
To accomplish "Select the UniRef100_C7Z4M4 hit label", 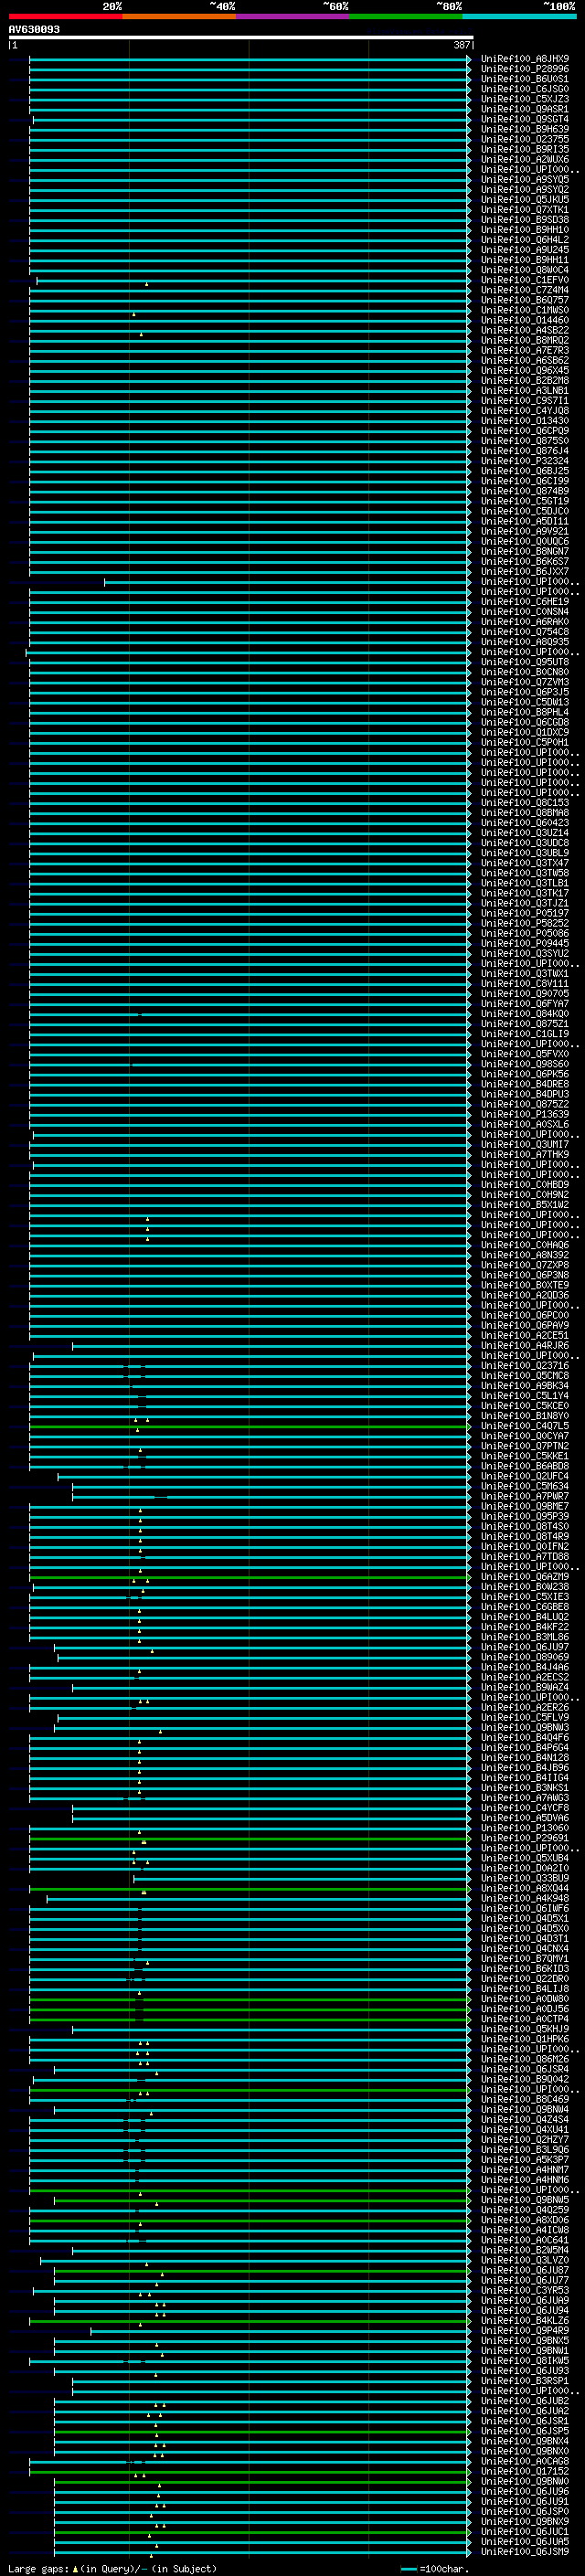I will (525, 290).
